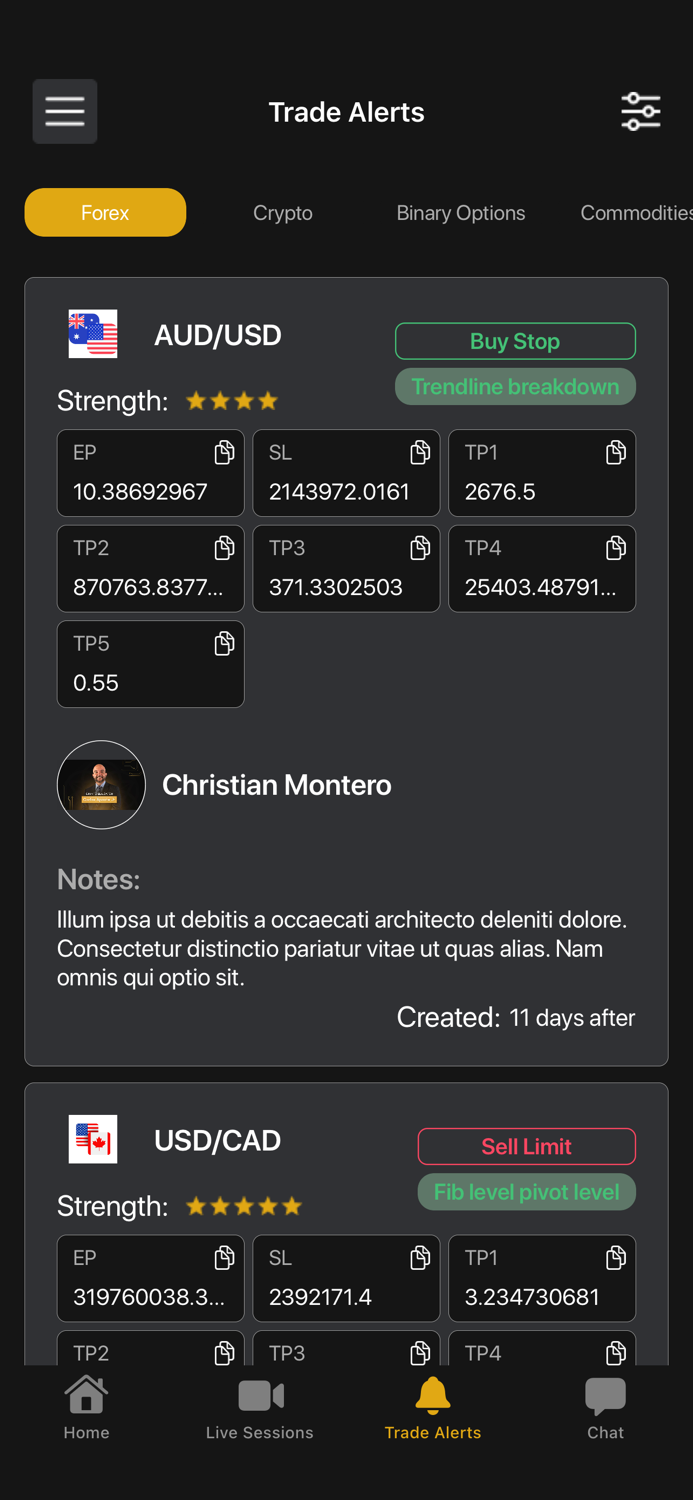Select the Forex category tab

(105, 213)
